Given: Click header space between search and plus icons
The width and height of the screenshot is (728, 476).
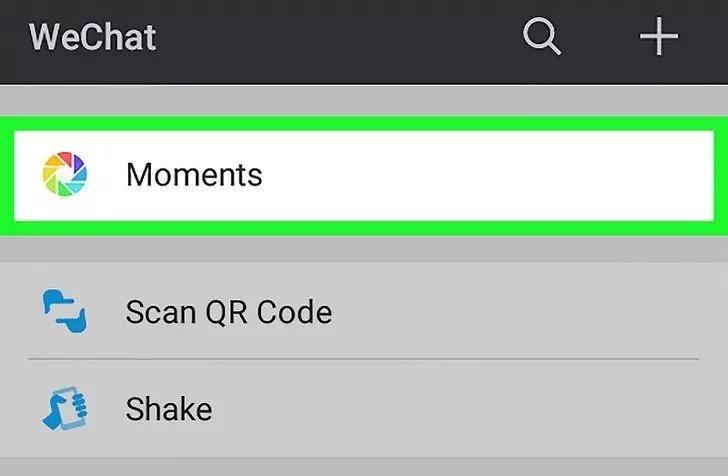Looking at the screenshot, I should click(600, 38).
